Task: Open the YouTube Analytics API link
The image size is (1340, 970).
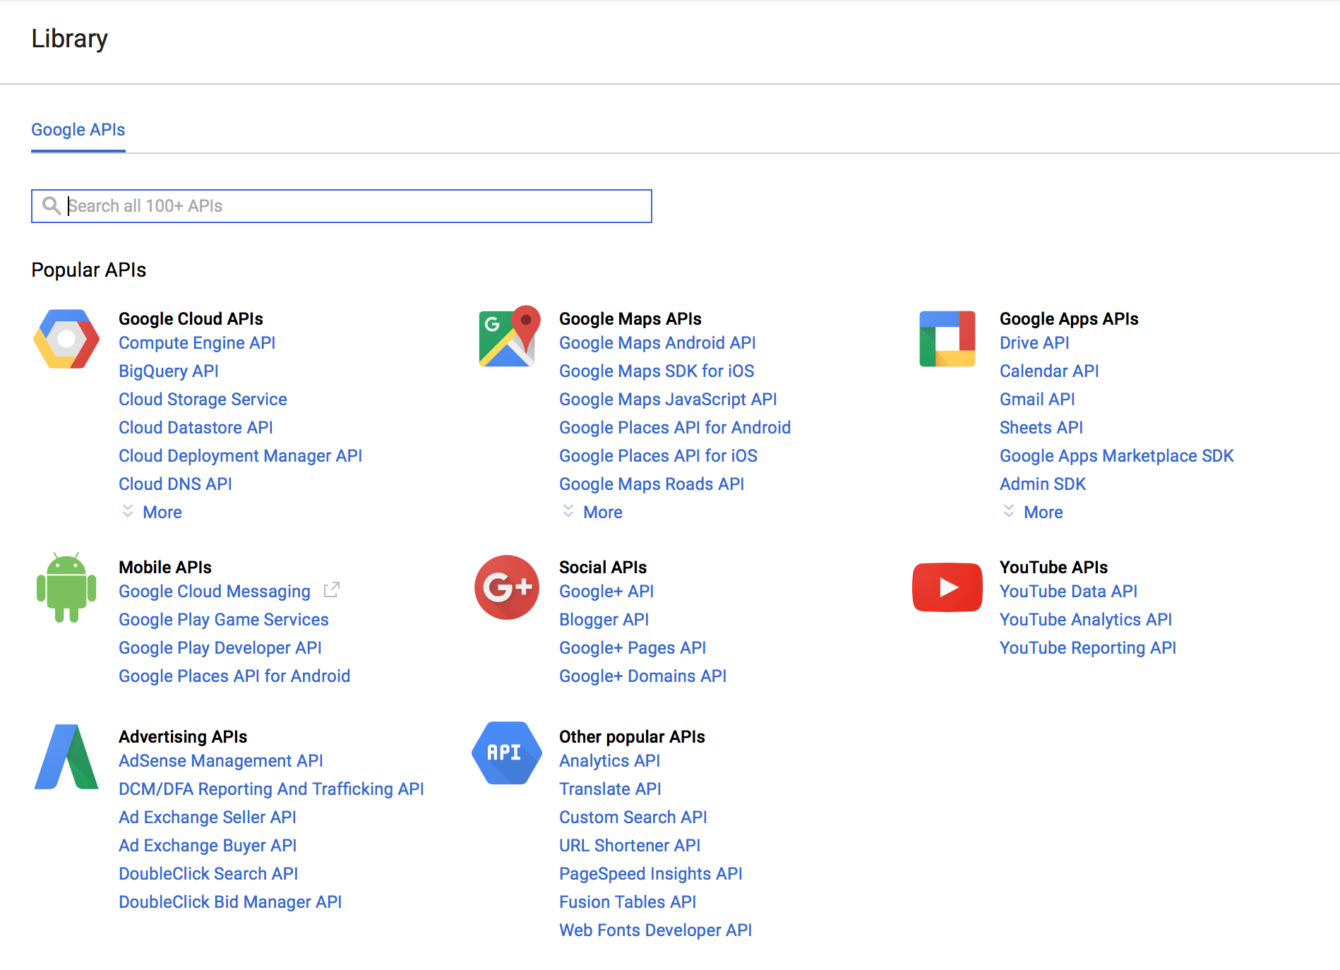Action: 1085,619
